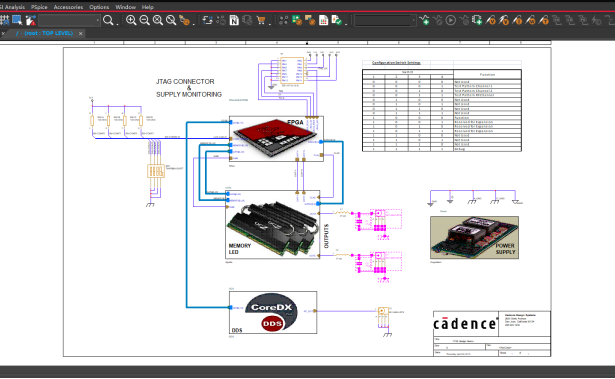The height and width of the screenshot is (379, 615).
Task: Open the Window menu
Action: 126,7
